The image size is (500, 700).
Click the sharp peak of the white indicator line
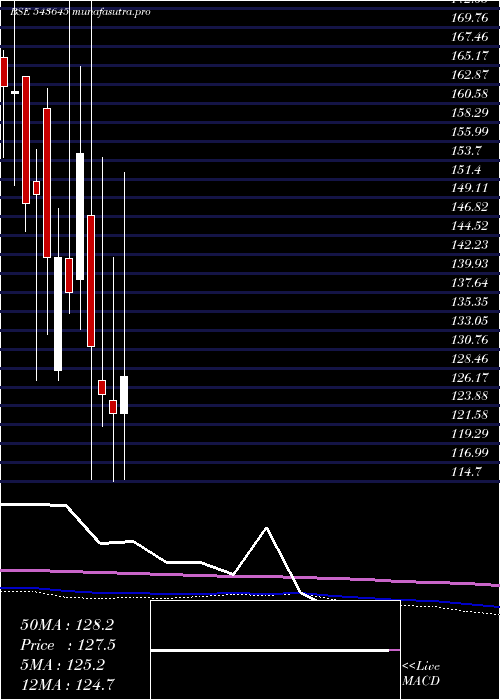click(267, 528)
